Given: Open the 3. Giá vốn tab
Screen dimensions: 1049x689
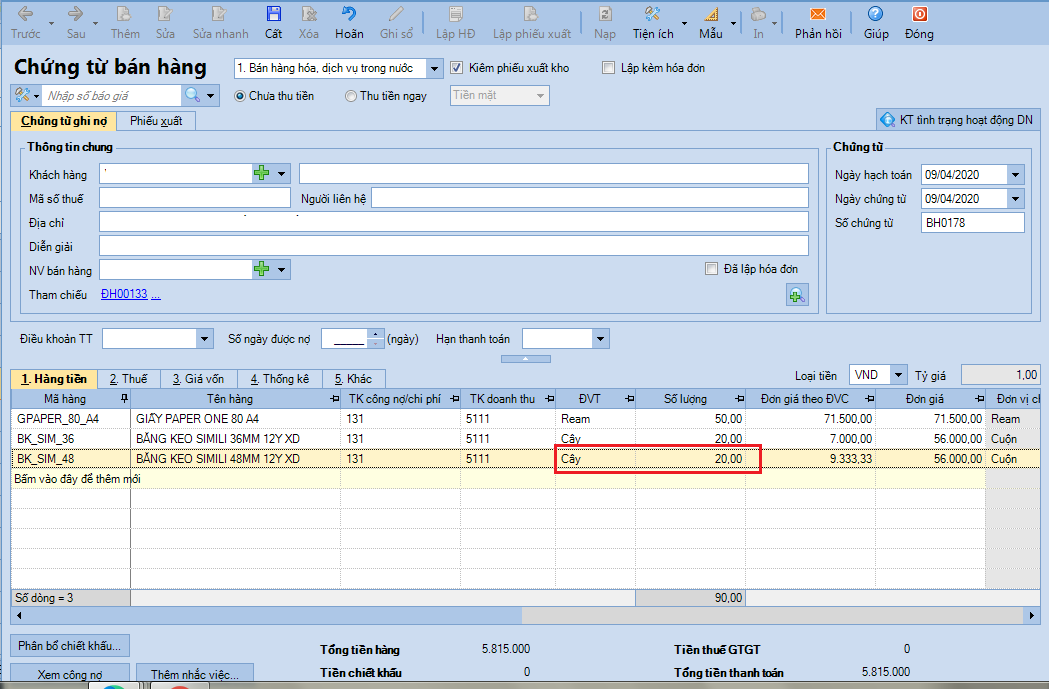Looking at the screenshot, I should 200,380.
